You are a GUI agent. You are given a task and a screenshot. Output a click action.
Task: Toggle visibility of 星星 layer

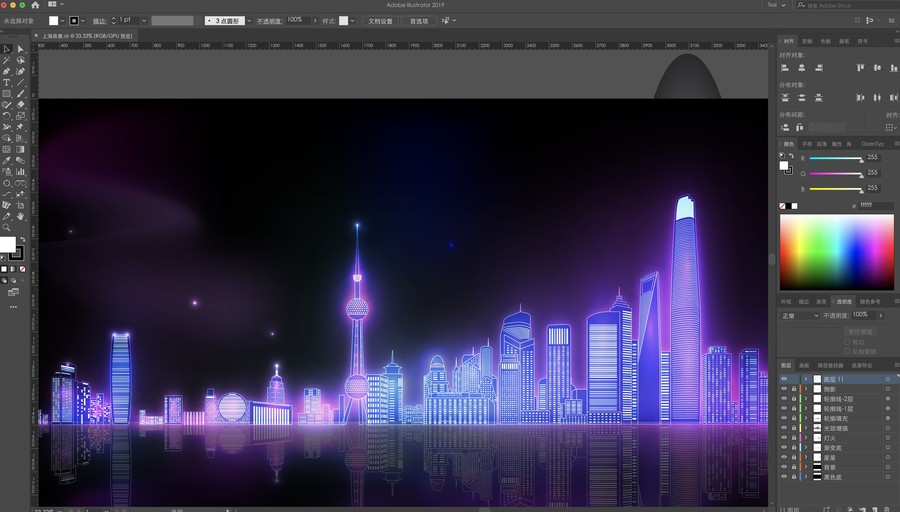(784, 457)
